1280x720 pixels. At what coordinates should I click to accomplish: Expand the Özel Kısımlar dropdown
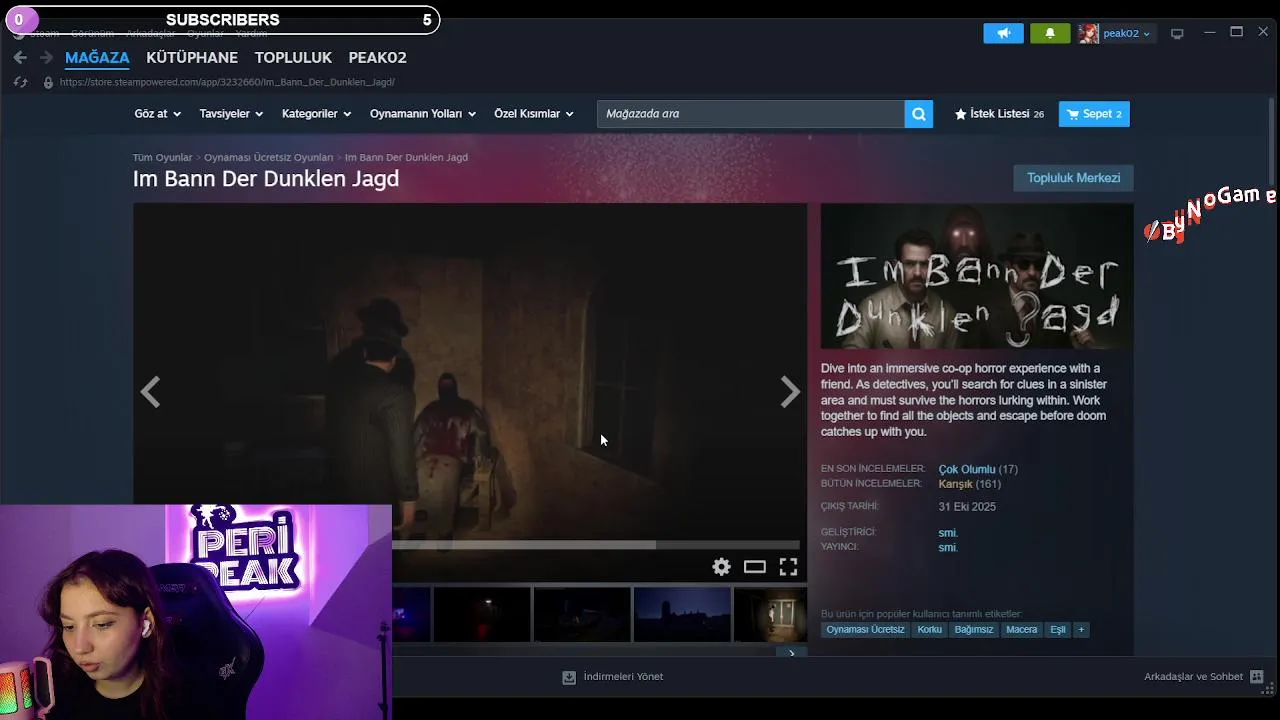(534, 114)
